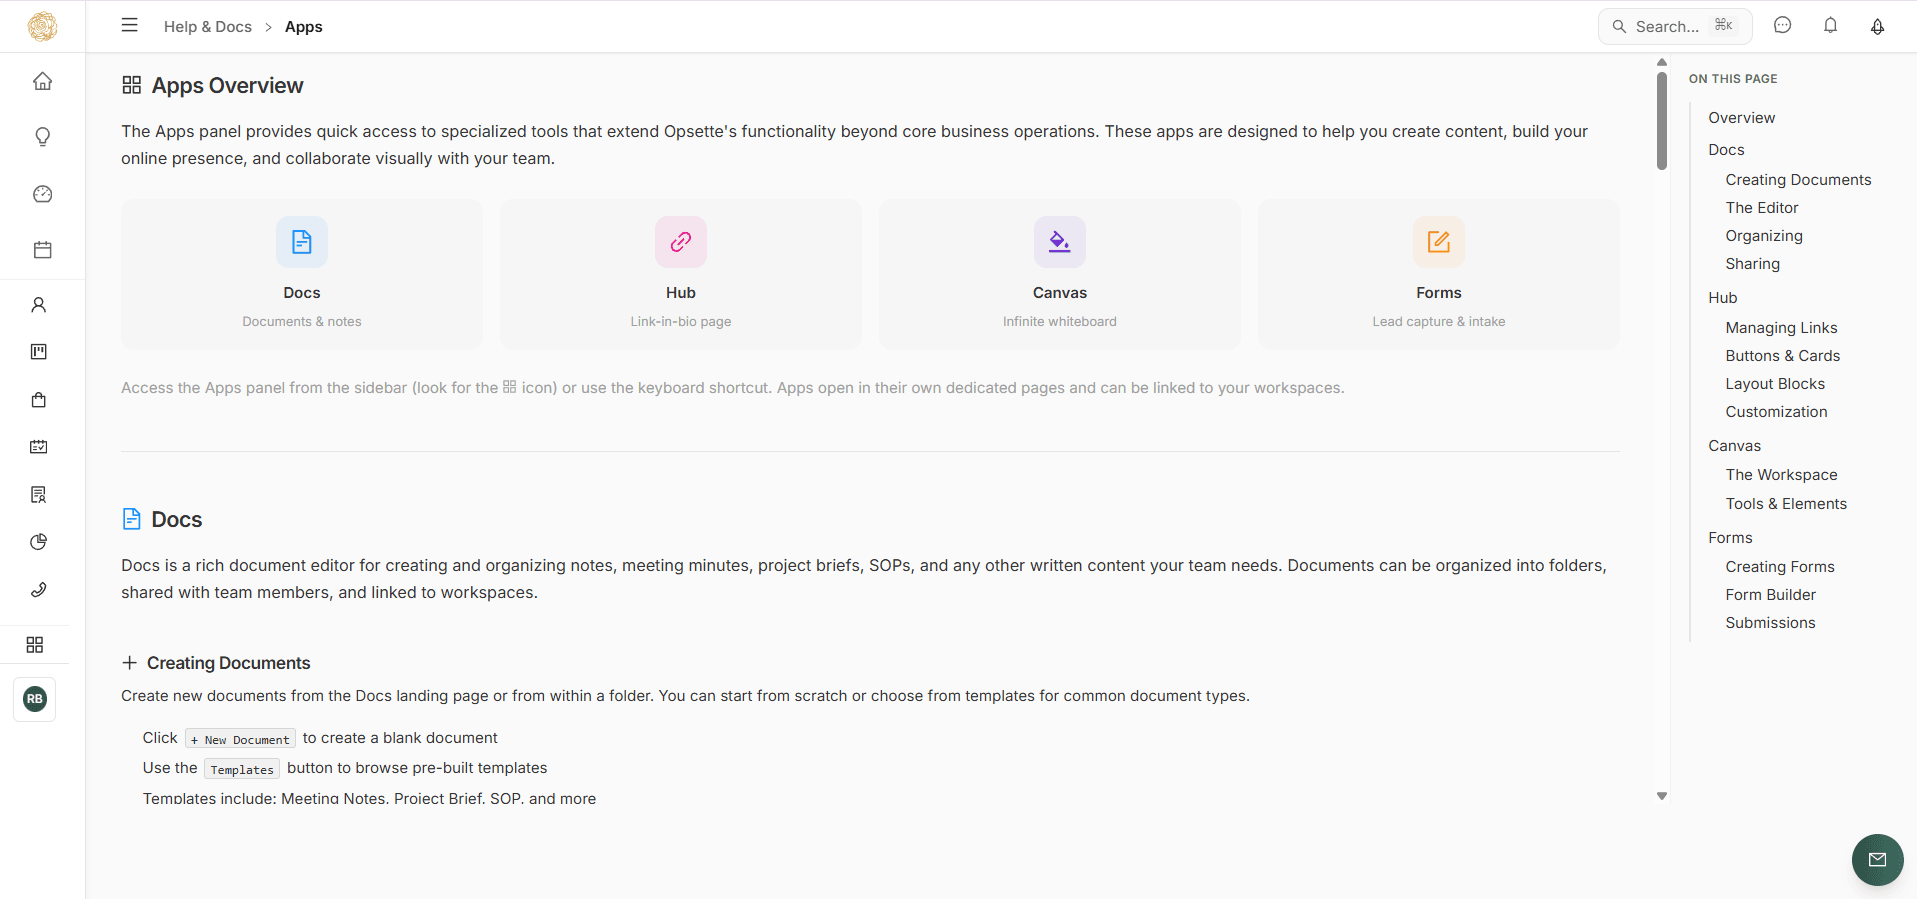Toggle the hamburger menu icon
Image resolution: width=1917 pixels, height=899 pixels.
130,26
